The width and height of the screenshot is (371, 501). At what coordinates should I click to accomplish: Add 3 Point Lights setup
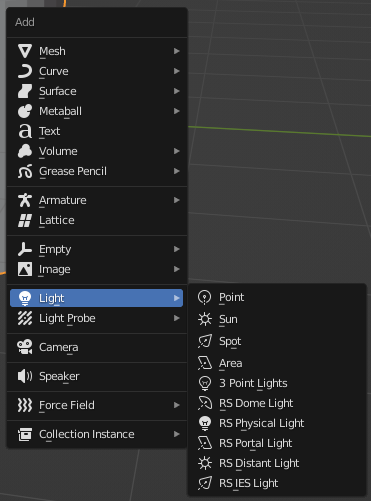[x=277, y=383]
